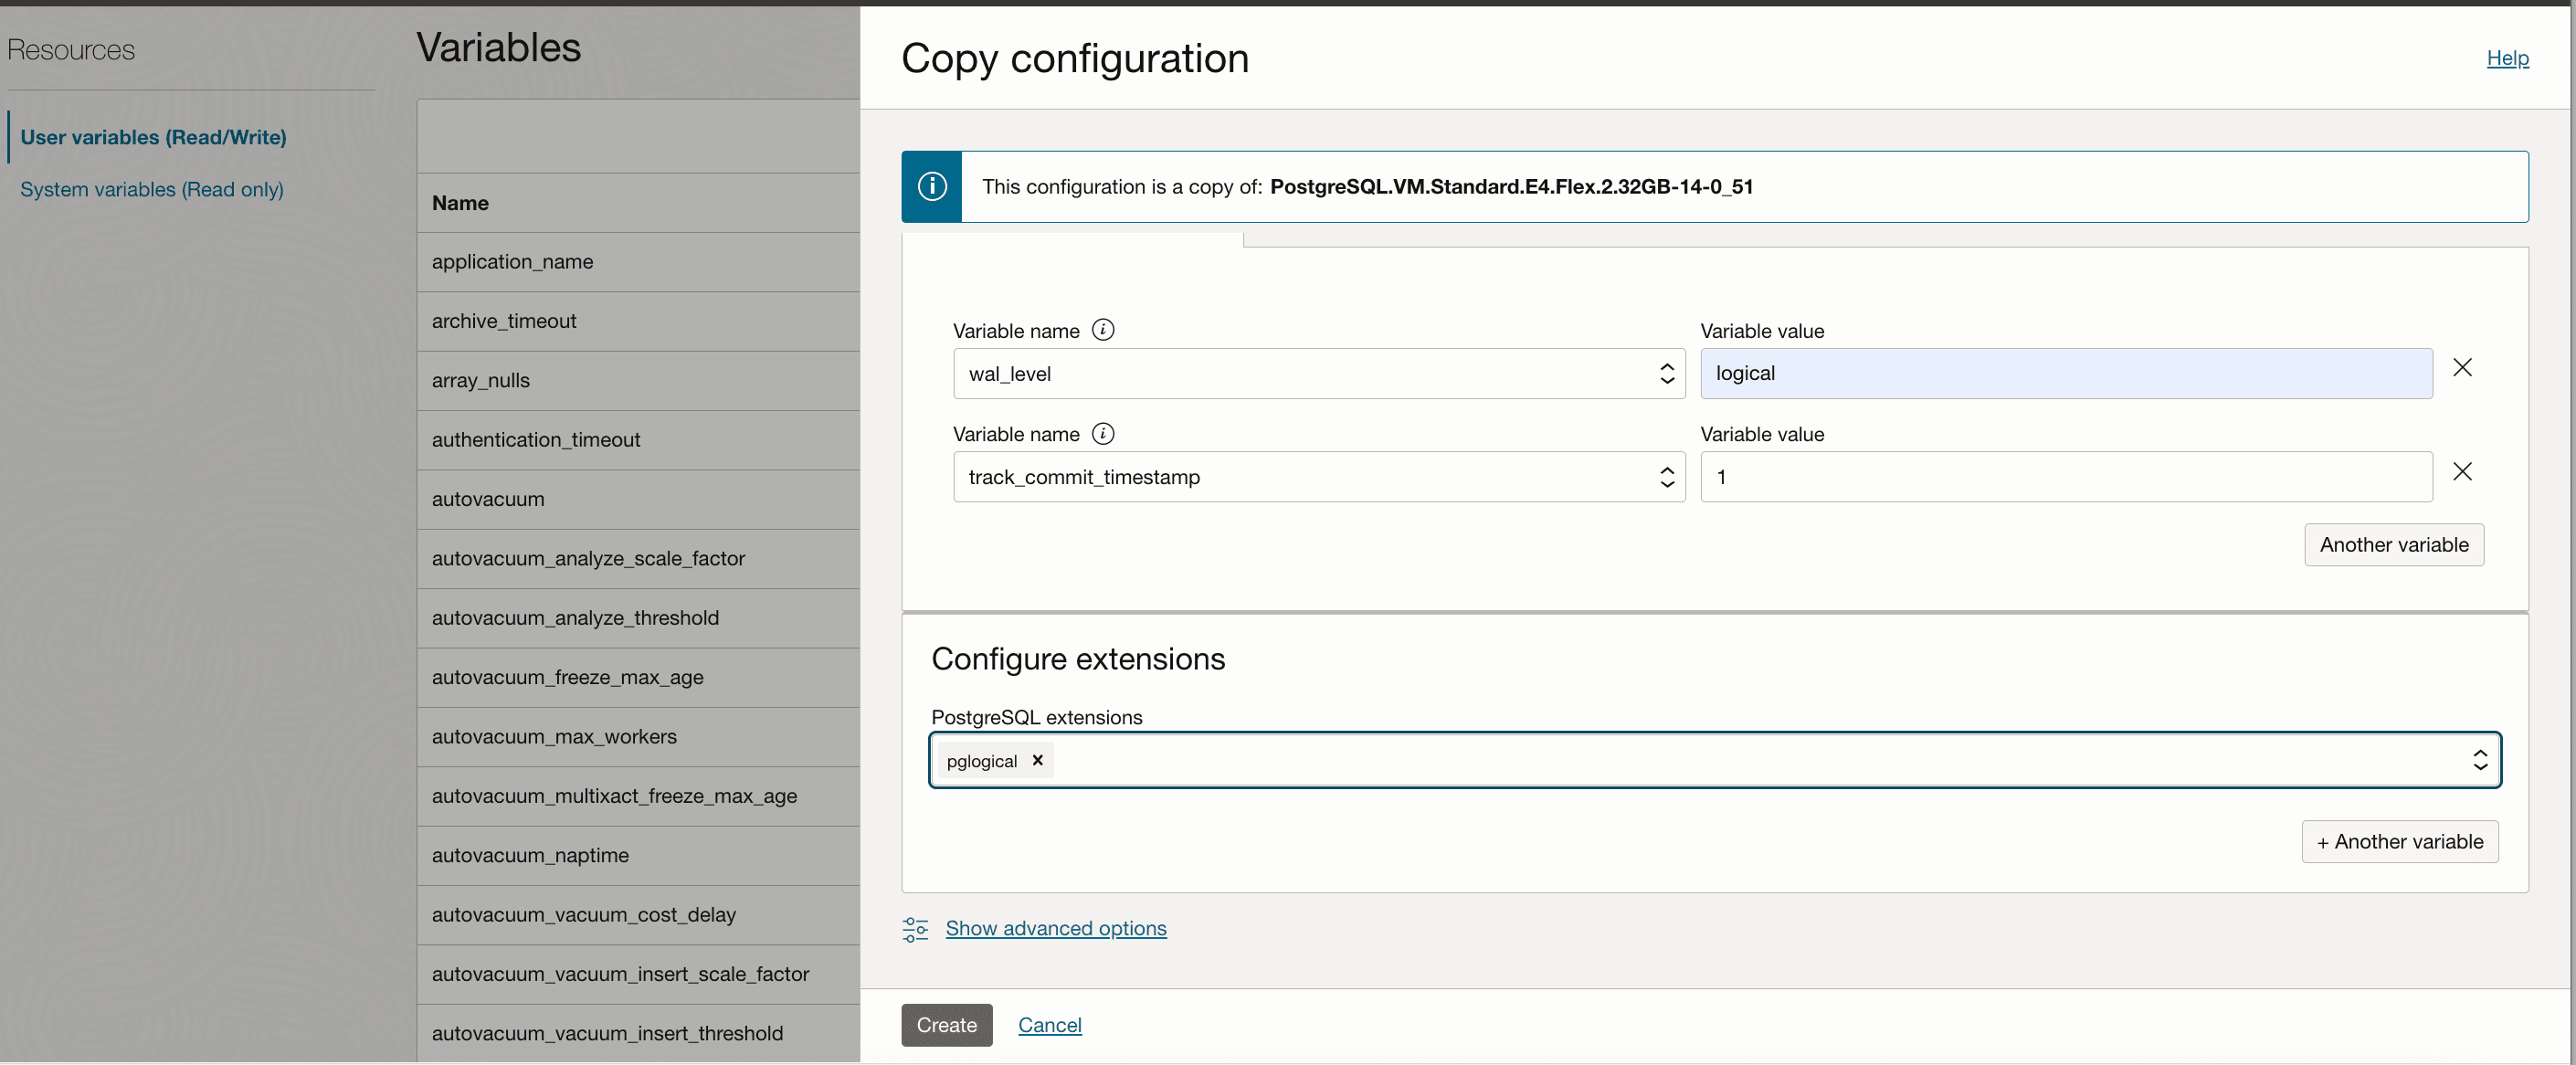2576x1065 pixels.
Task: Open the Help link
Action: (2506, 58)
